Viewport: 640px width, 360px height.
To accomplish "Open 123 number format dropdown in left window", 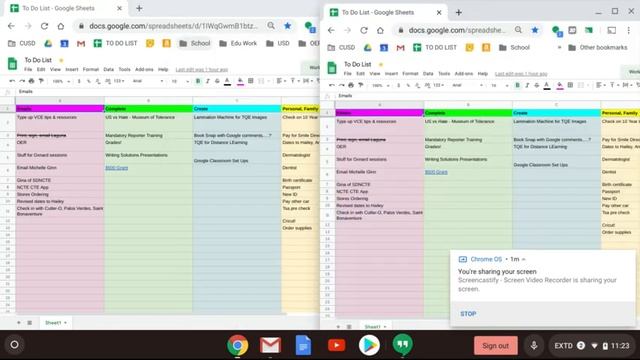I will [118, 81].
